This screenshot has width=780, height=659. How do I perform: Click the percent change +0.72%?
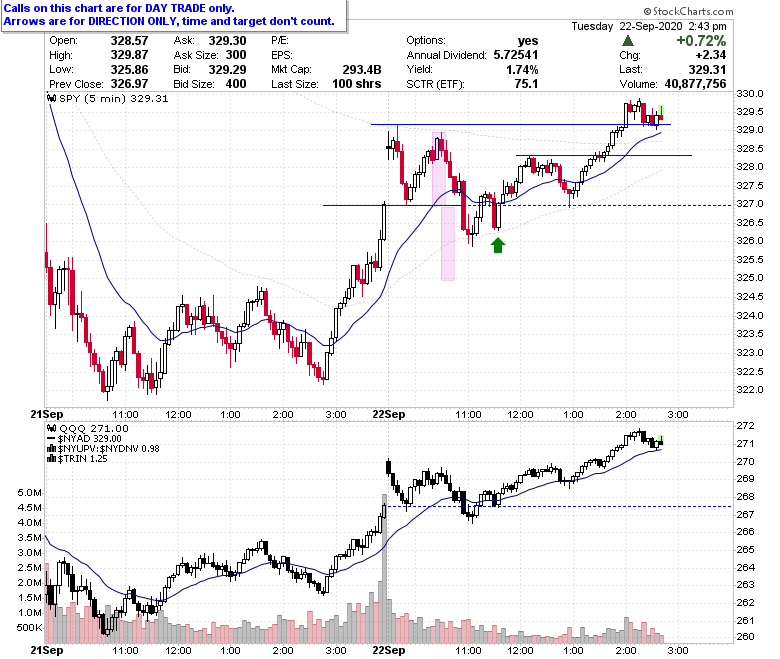coord(701,41)
